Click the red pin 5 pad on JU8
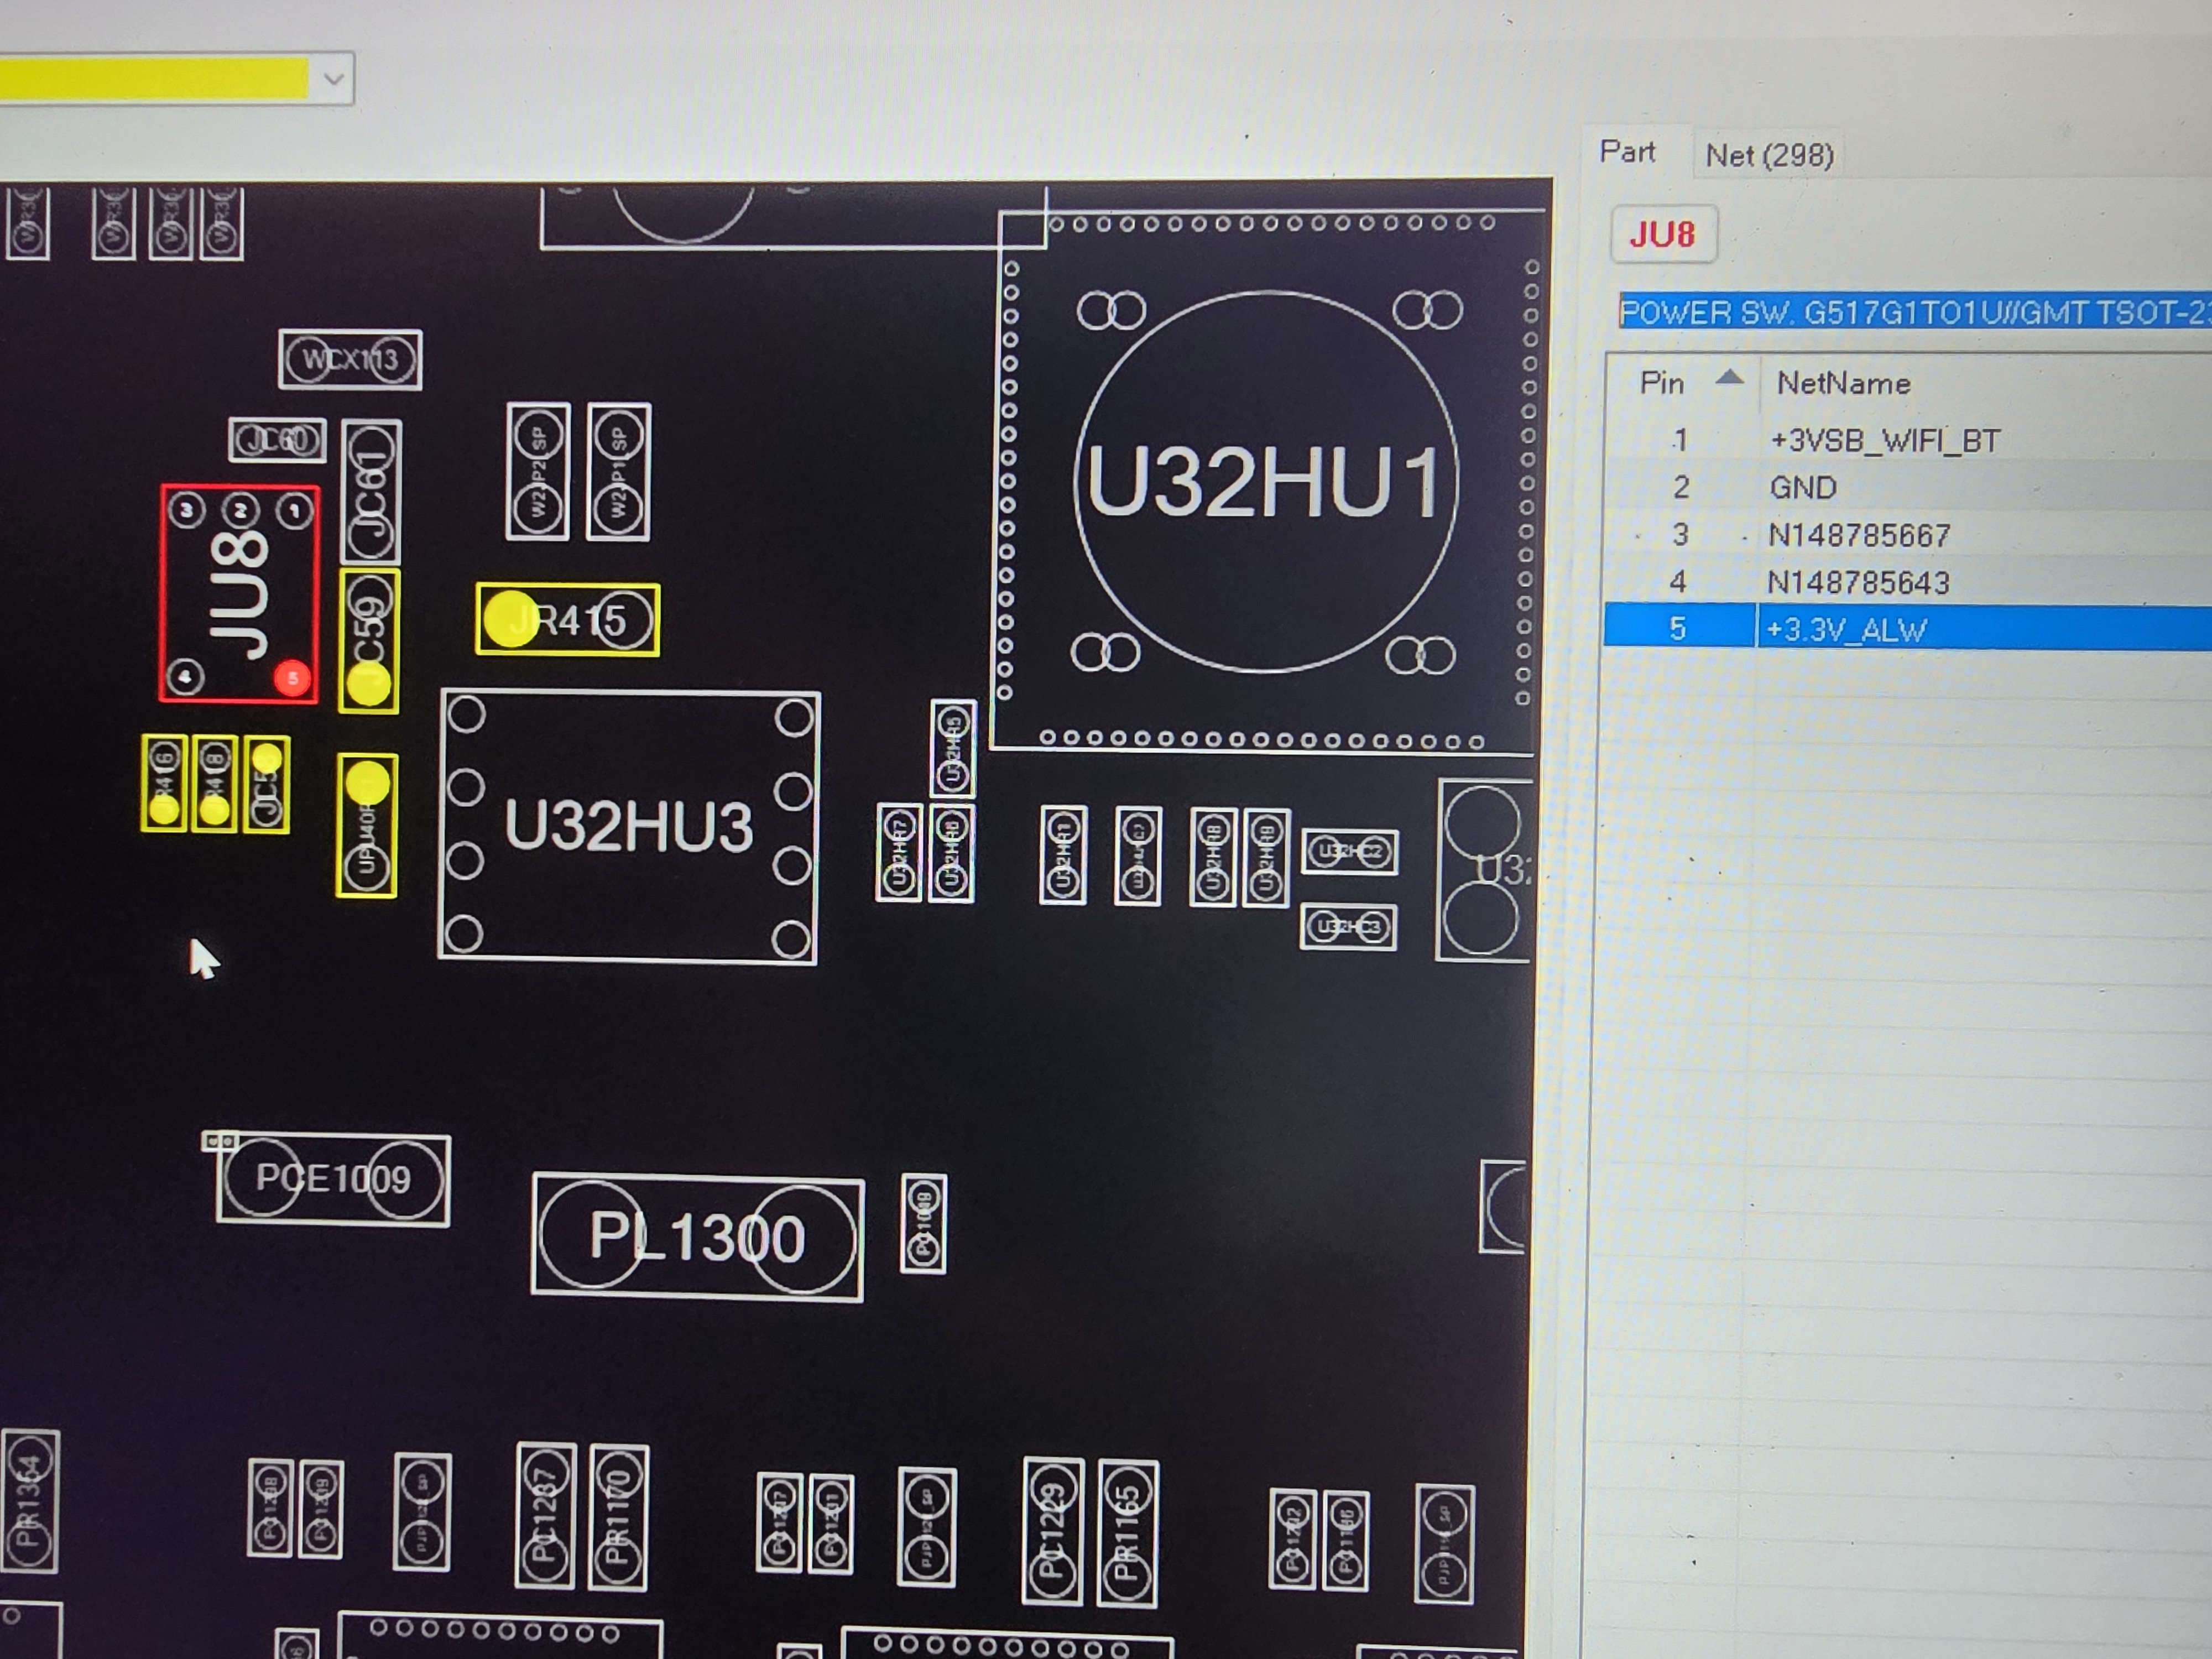The height and width of the screenshot is (1659, 2212). click(292, 678)
